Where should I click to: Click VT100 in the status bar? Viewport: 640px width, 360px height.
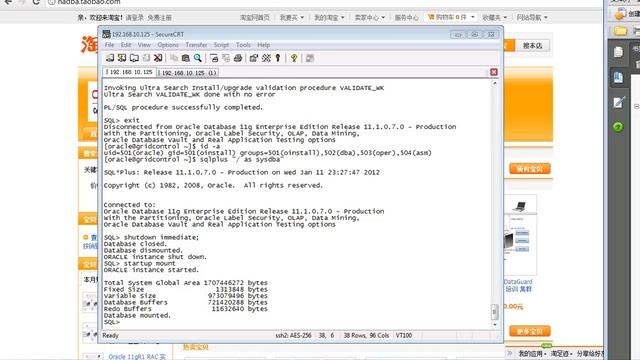404,335
